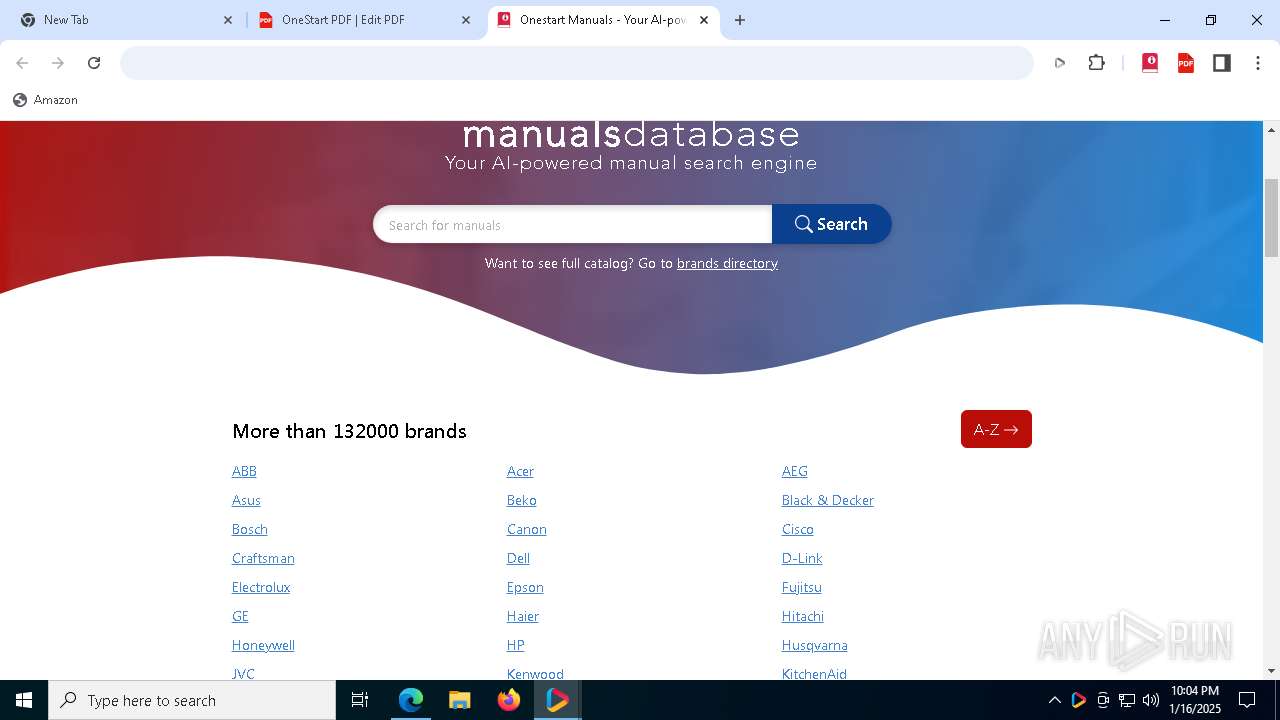This screenshot has width=1280, height=720.
Task: Launch Microsoft Edge from taskbar
Action: pyautogui.click(x=411, y=700)
